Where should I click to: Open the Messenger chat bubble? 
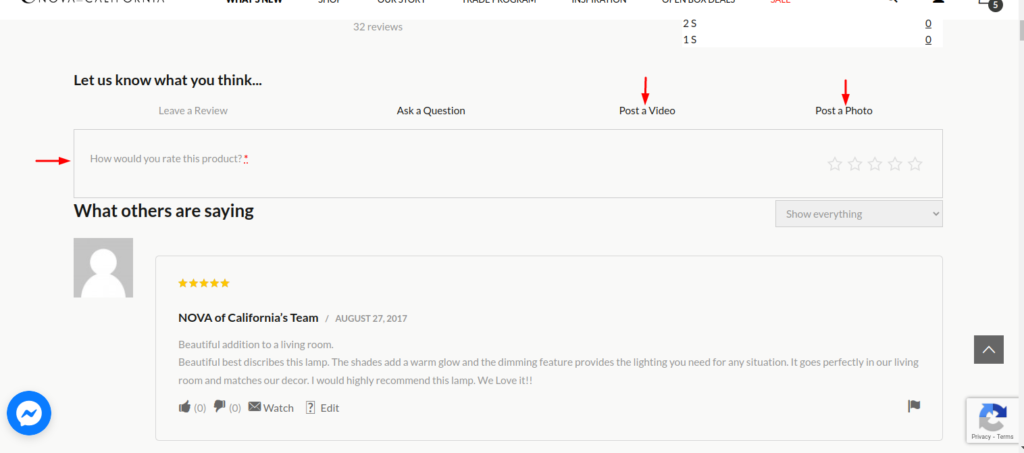(29, 413)
